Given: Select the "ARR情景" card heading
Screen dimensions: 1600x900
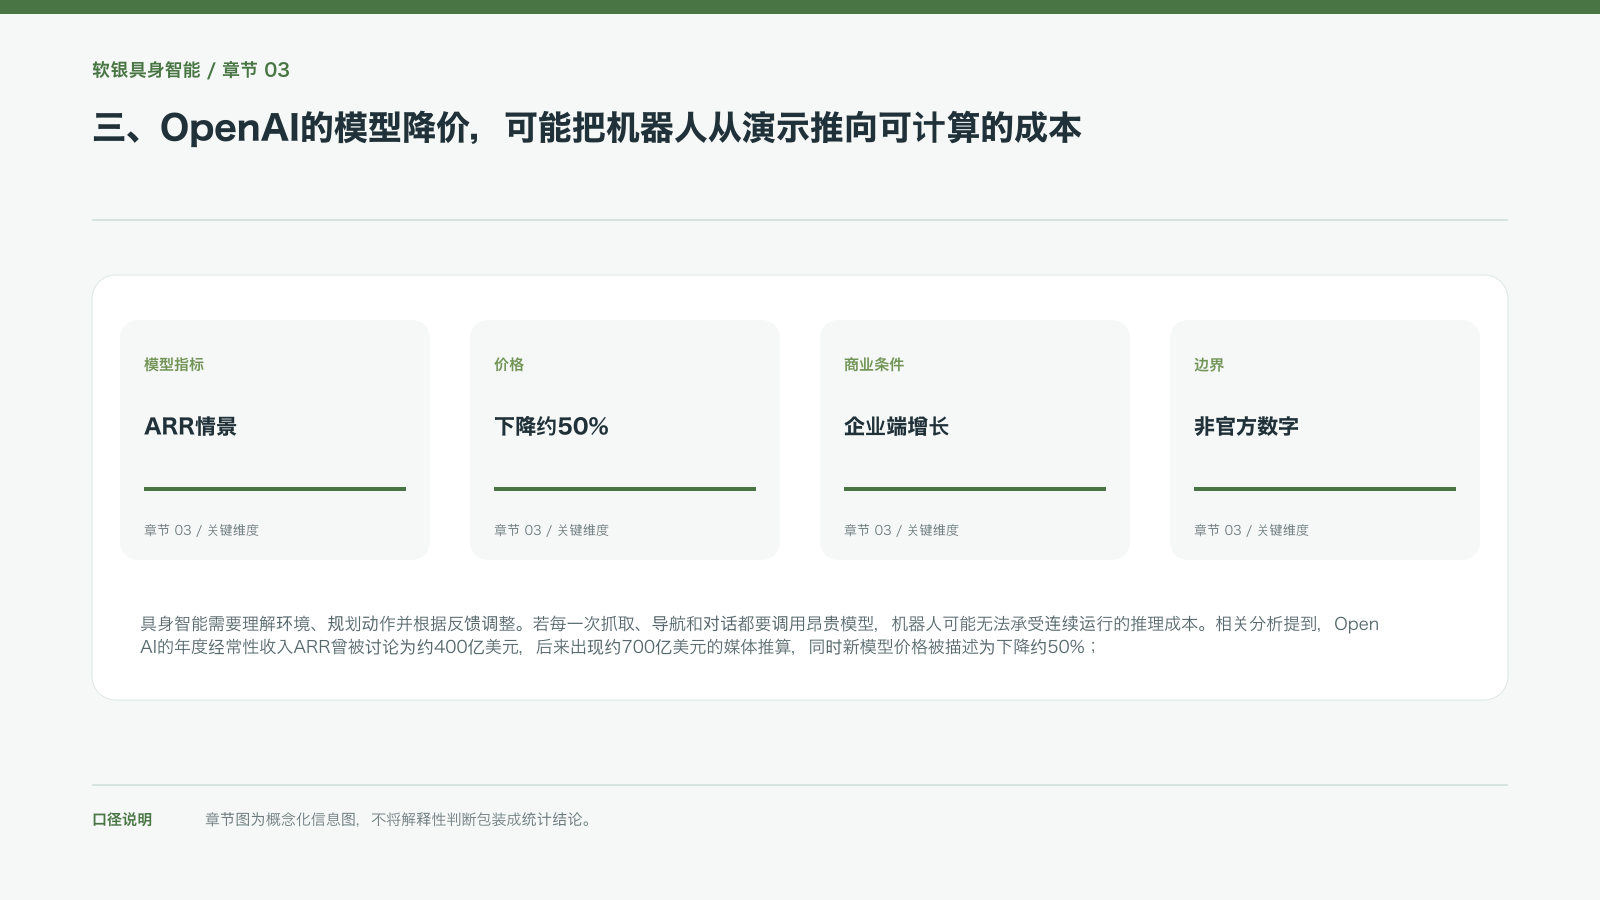Looking at the screenshot, I should click(x=190, y=426).
